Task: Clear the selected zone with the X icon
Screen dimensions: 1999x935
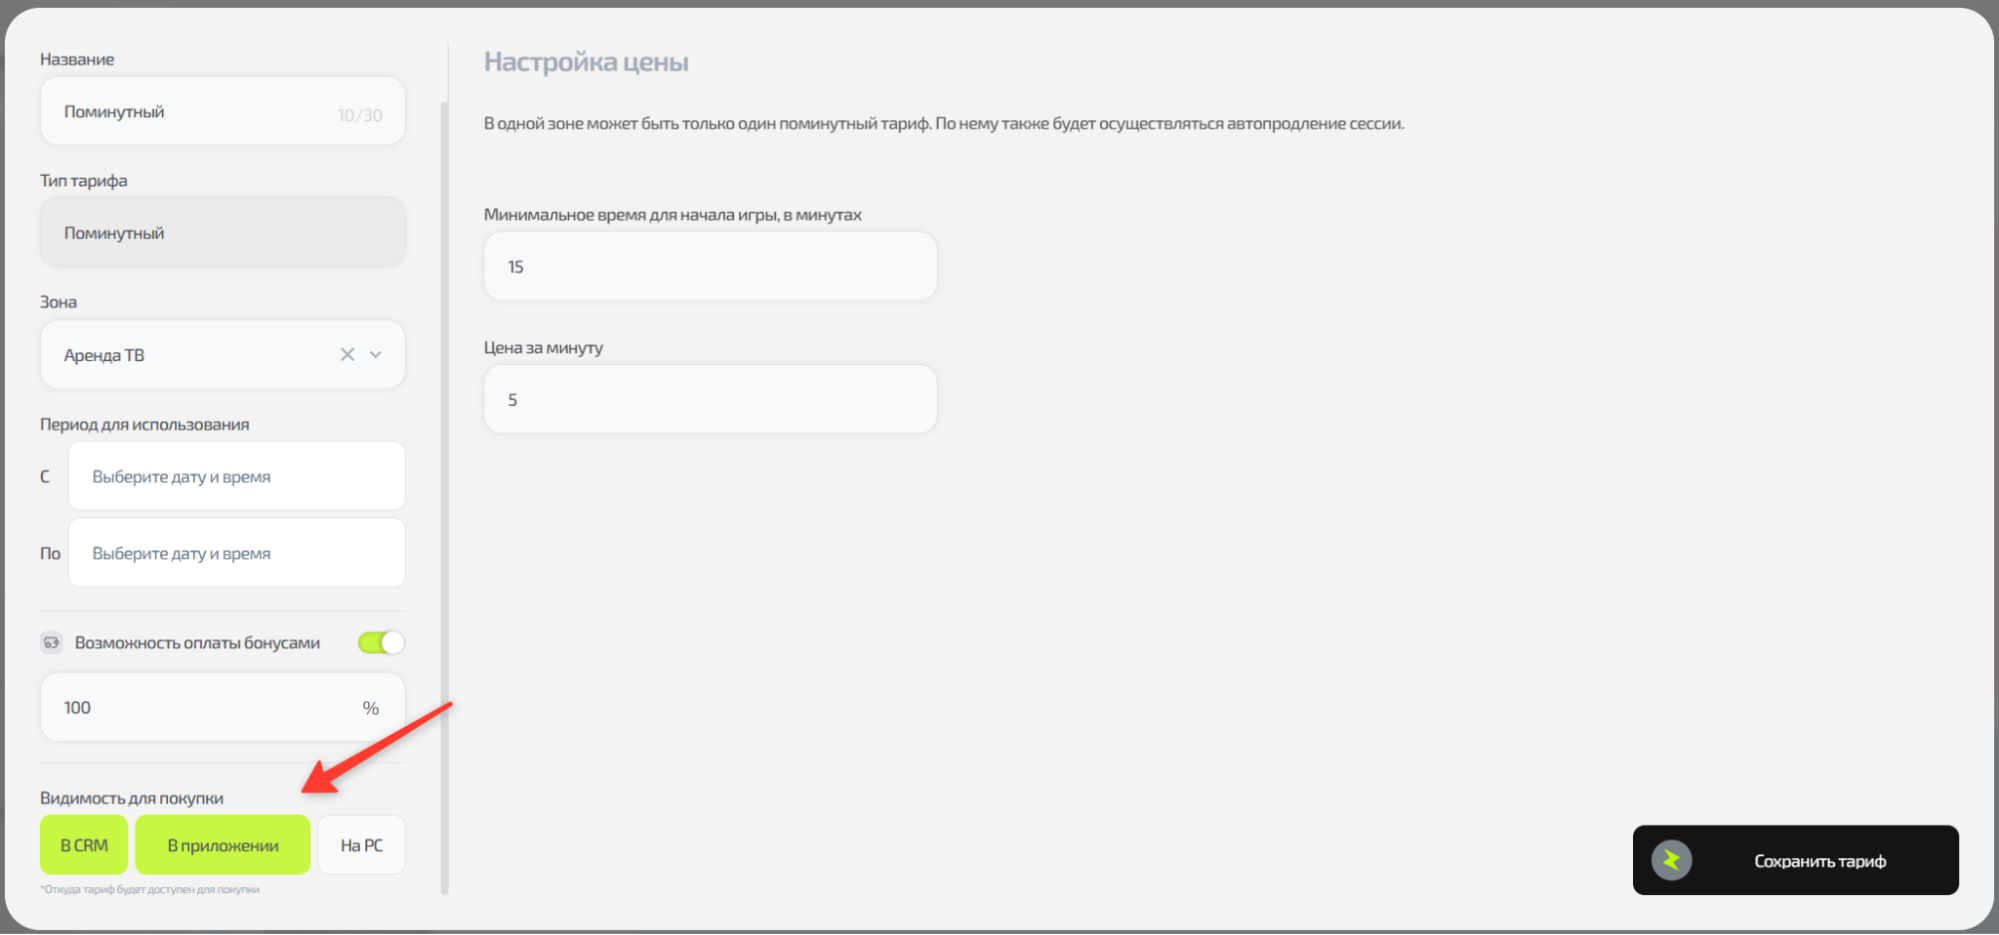Action: (x=347, y=354)
